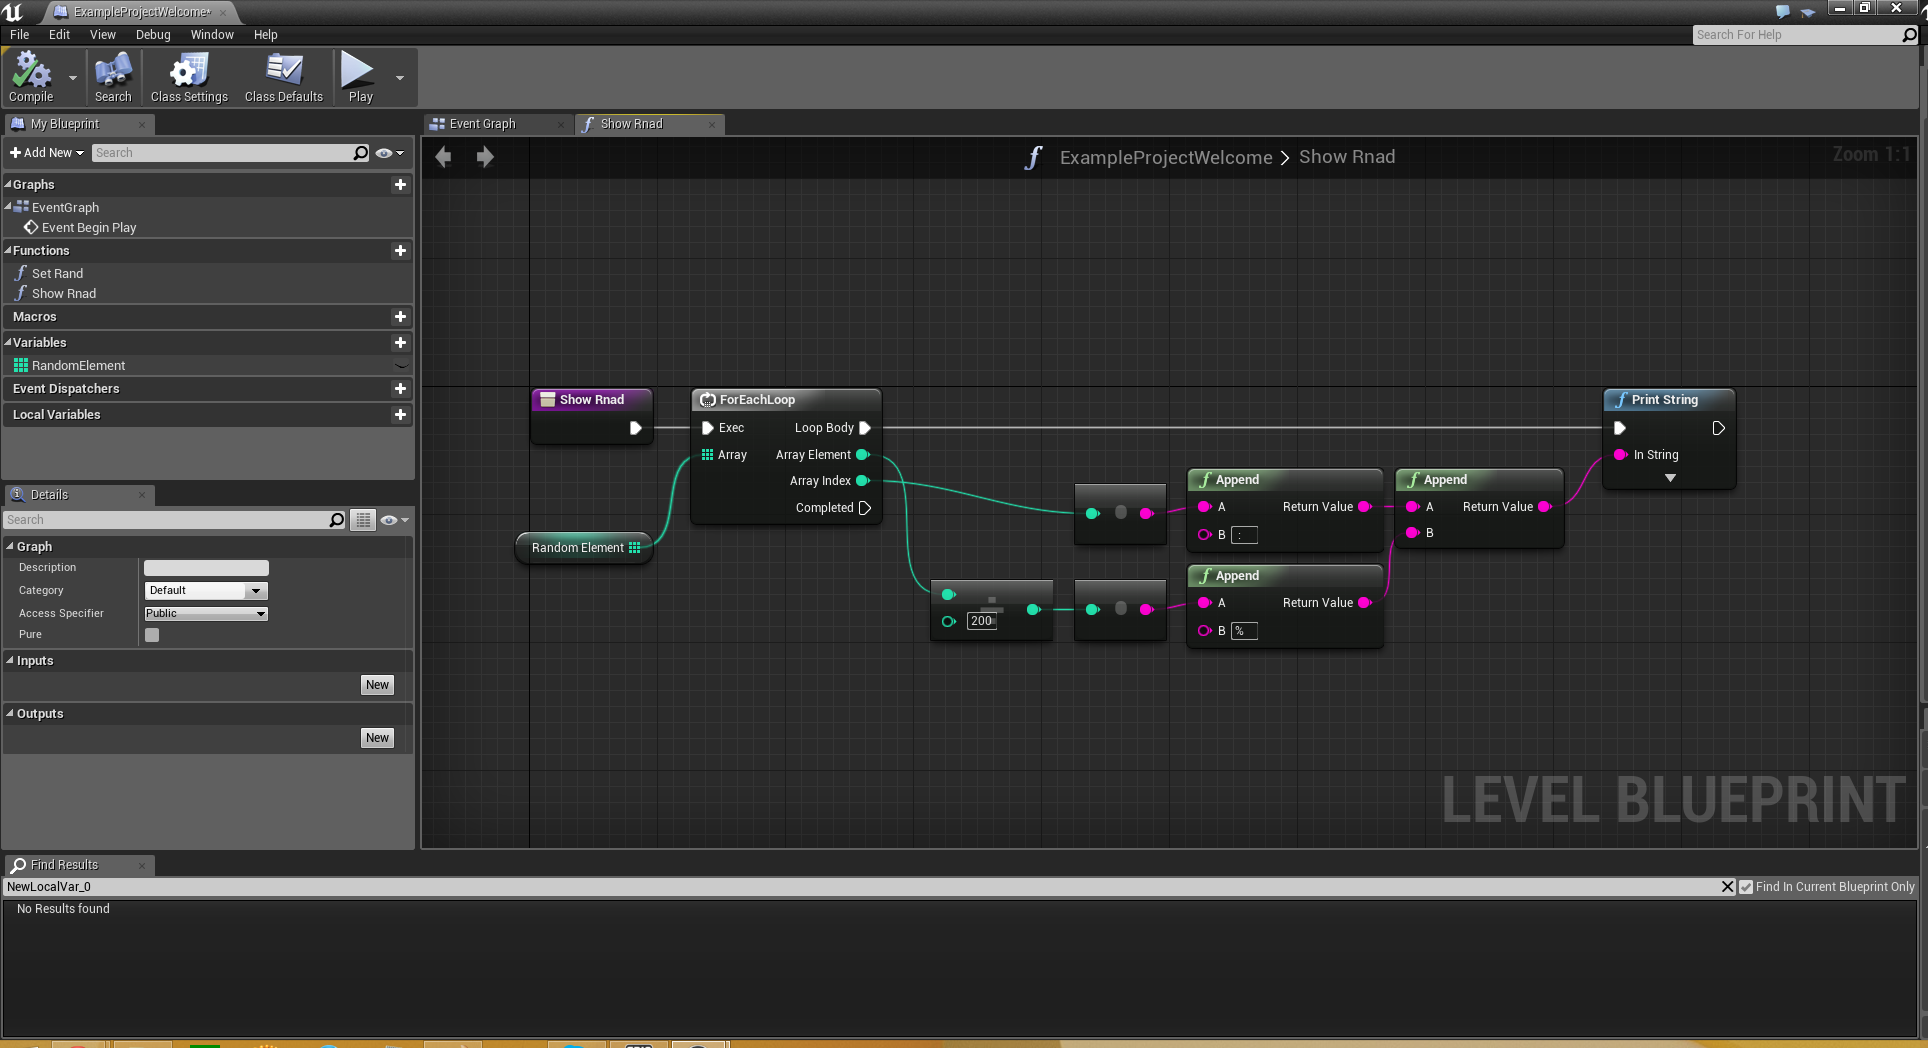Toggle RandomElement variable editable eye icon
The height and width of the screenshot is (1048, 1928).
(x=401, y=366)
